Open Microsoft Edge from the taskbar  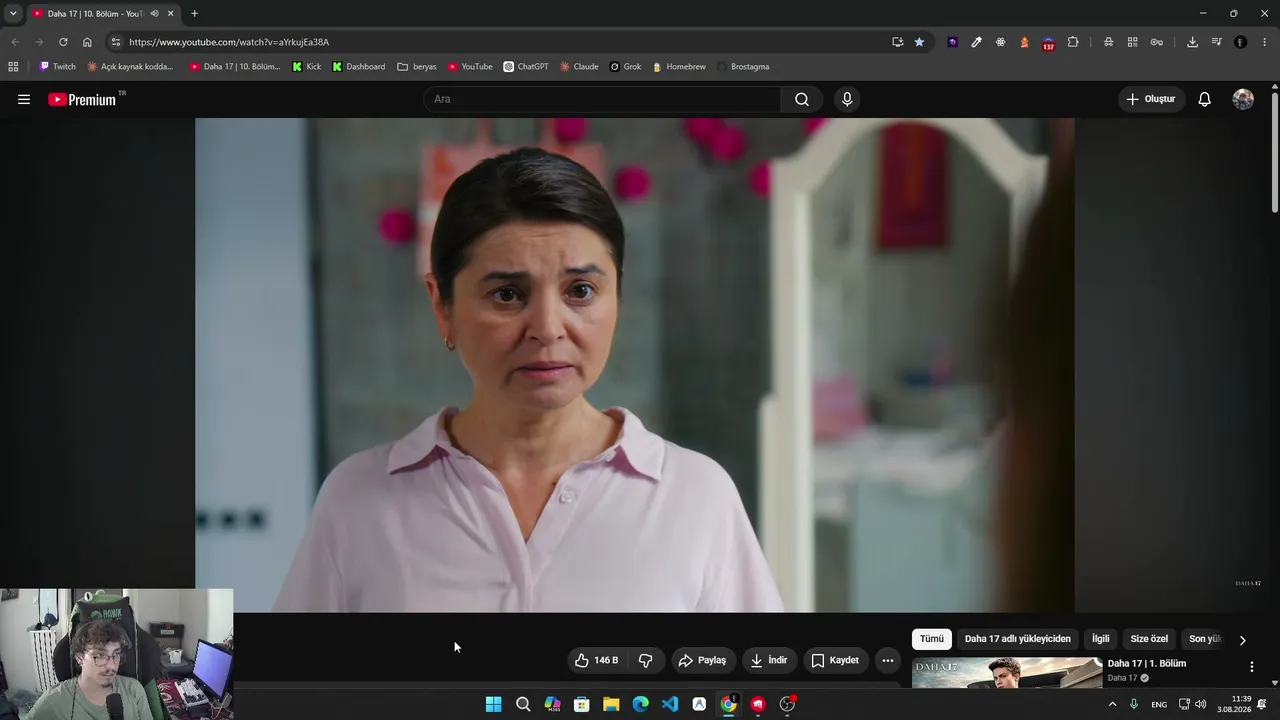tap(640, 704)
